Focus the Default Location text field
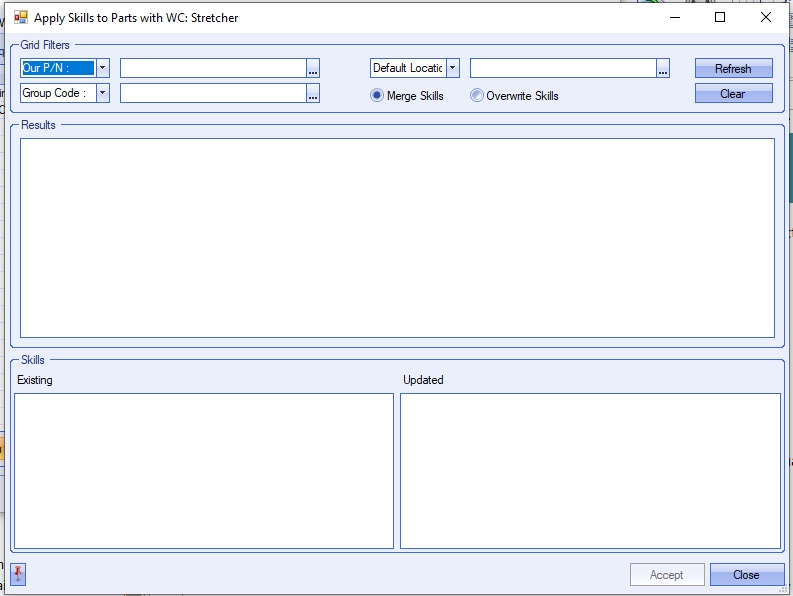Screen dimensions: 793x596 tap(562, 68)
